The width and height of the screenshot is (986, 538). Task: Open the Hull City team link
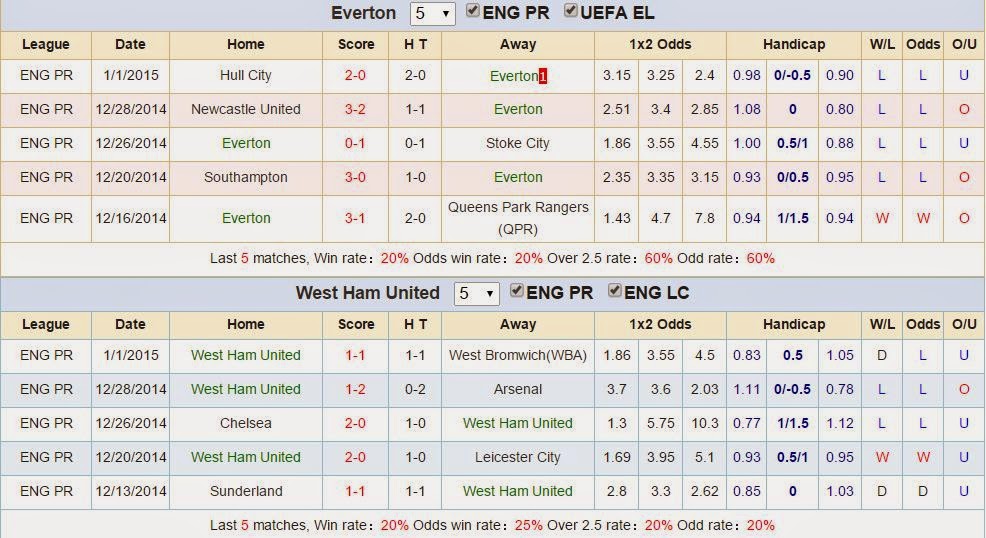[246, 75]
